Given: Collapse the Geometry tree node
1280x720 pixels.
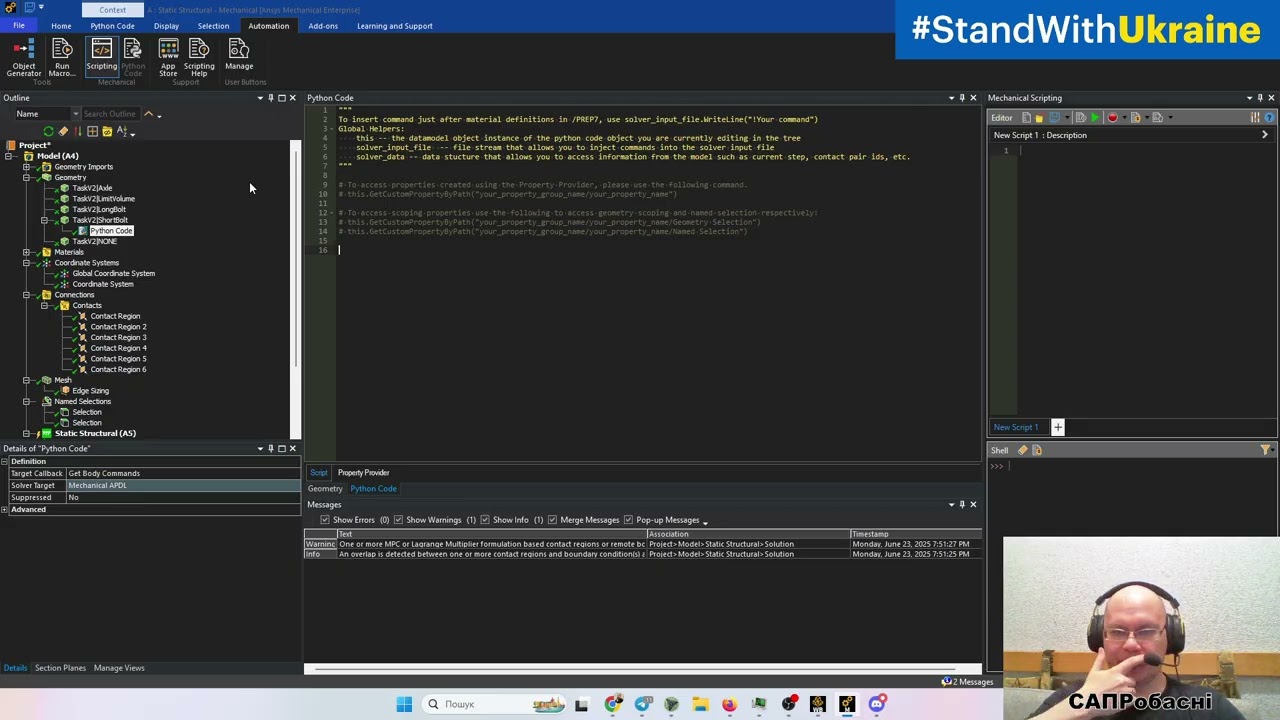Looking at the screenshot, I should (27, 178).
